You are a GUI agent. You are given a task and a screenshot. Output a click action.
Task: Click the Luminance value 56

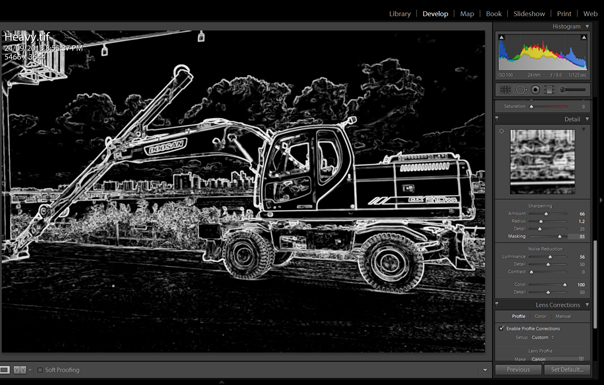pyautogui.click(x=582, y=257)
